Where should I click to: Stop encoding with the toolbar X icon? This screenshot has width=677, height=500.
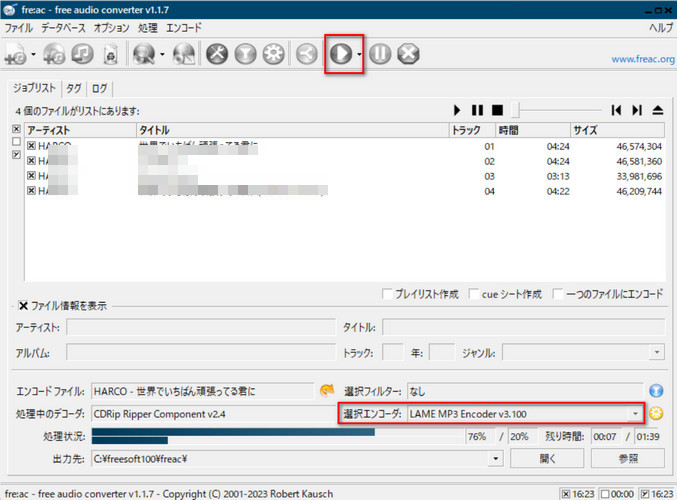pyautogui.click(x=408, y=54)
